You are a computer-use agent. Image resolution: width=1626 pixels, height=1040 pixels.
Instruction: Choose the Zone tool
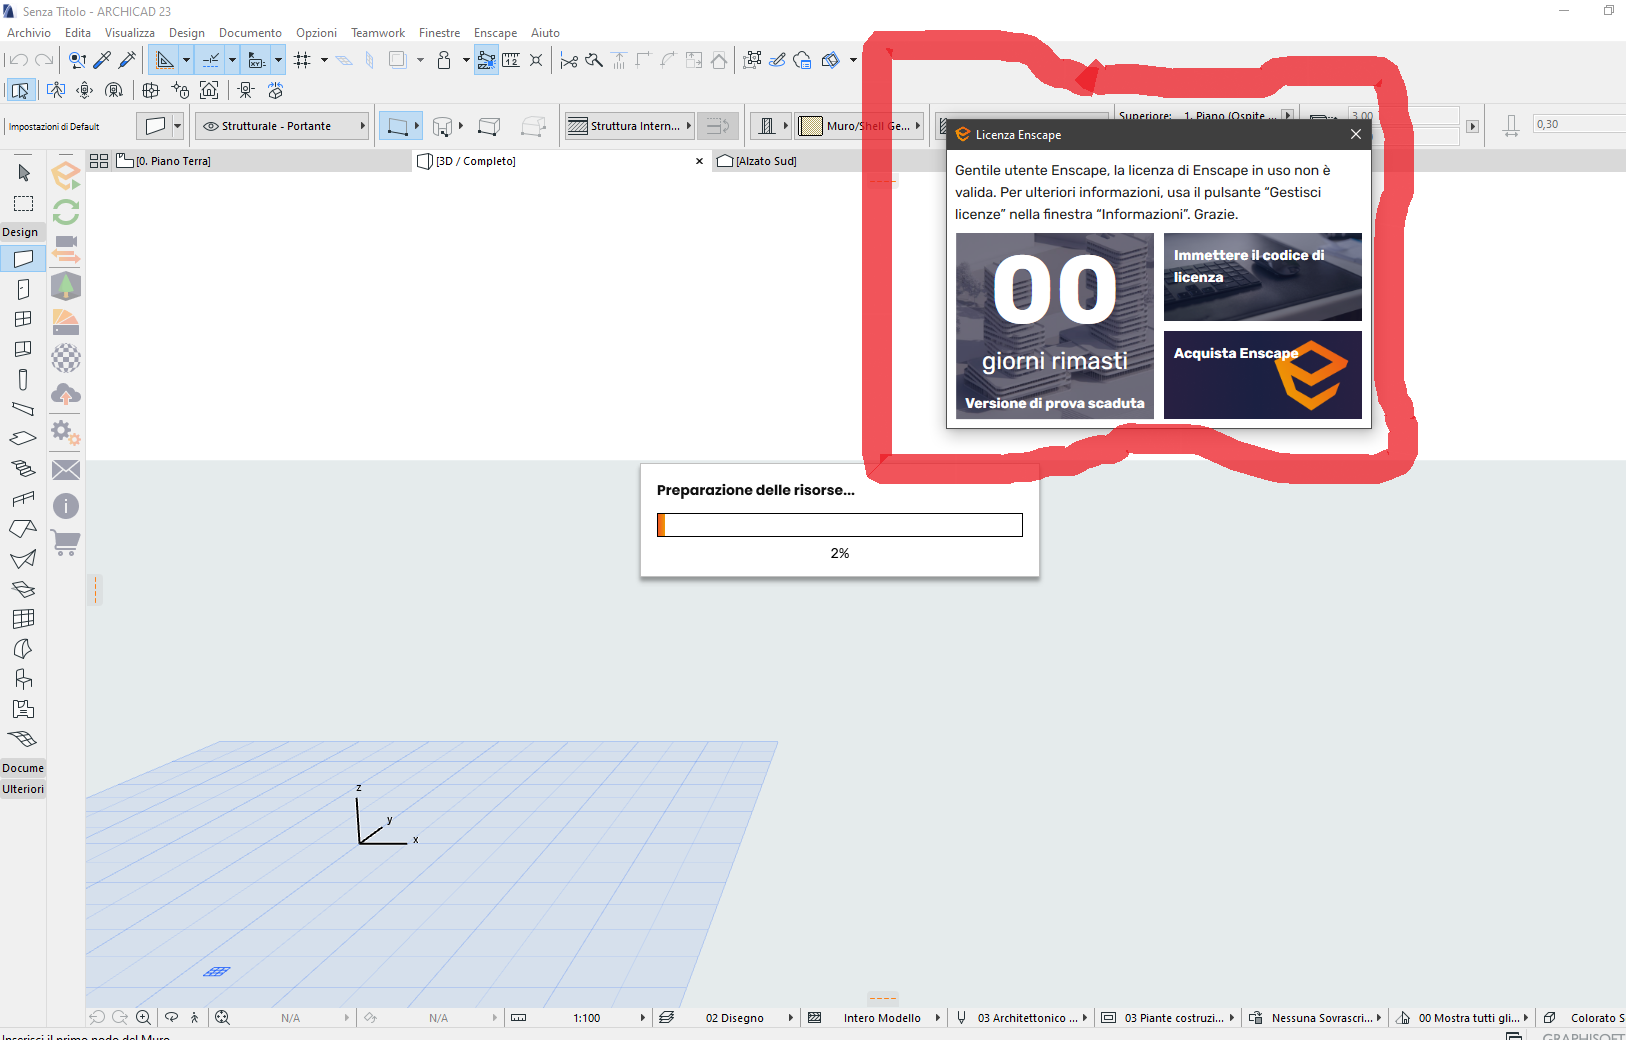[23, 709]
